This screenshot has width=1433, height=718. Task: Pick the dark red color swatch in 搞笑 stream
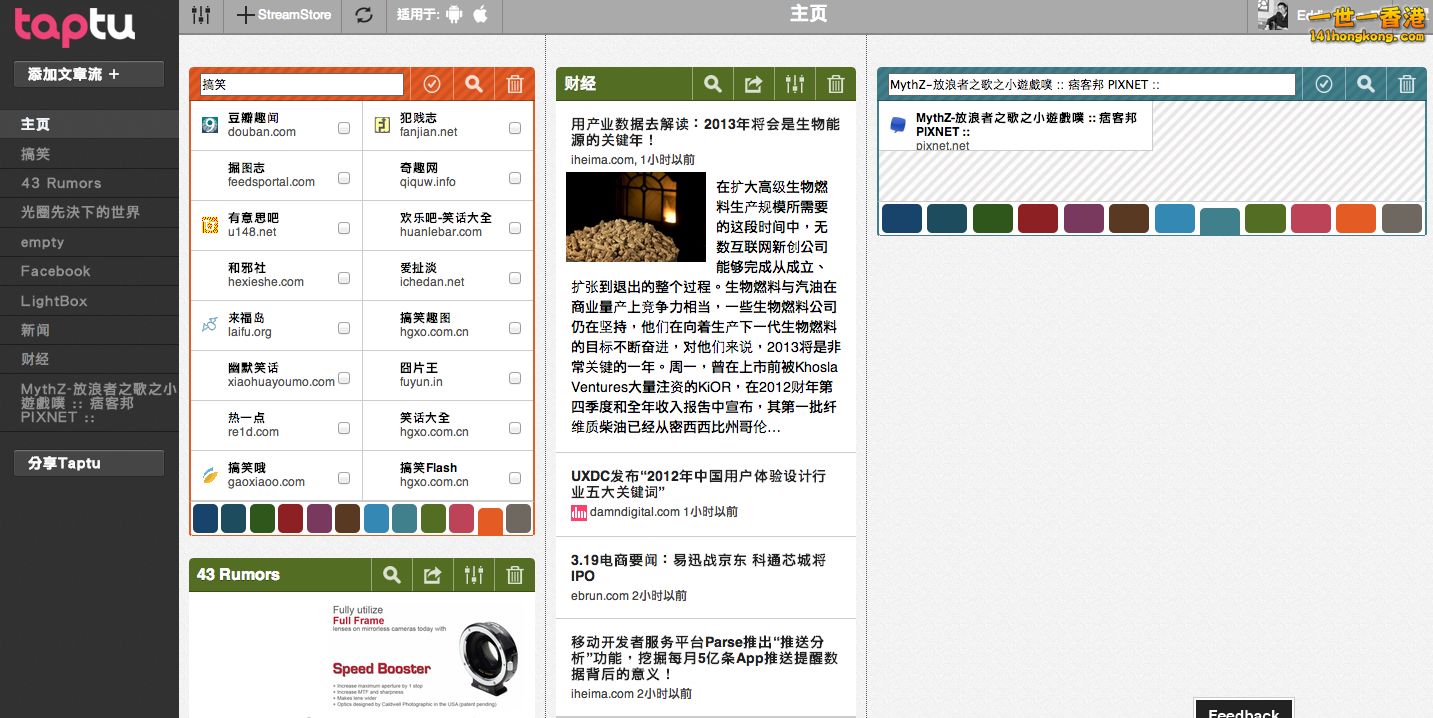[290, 518]
